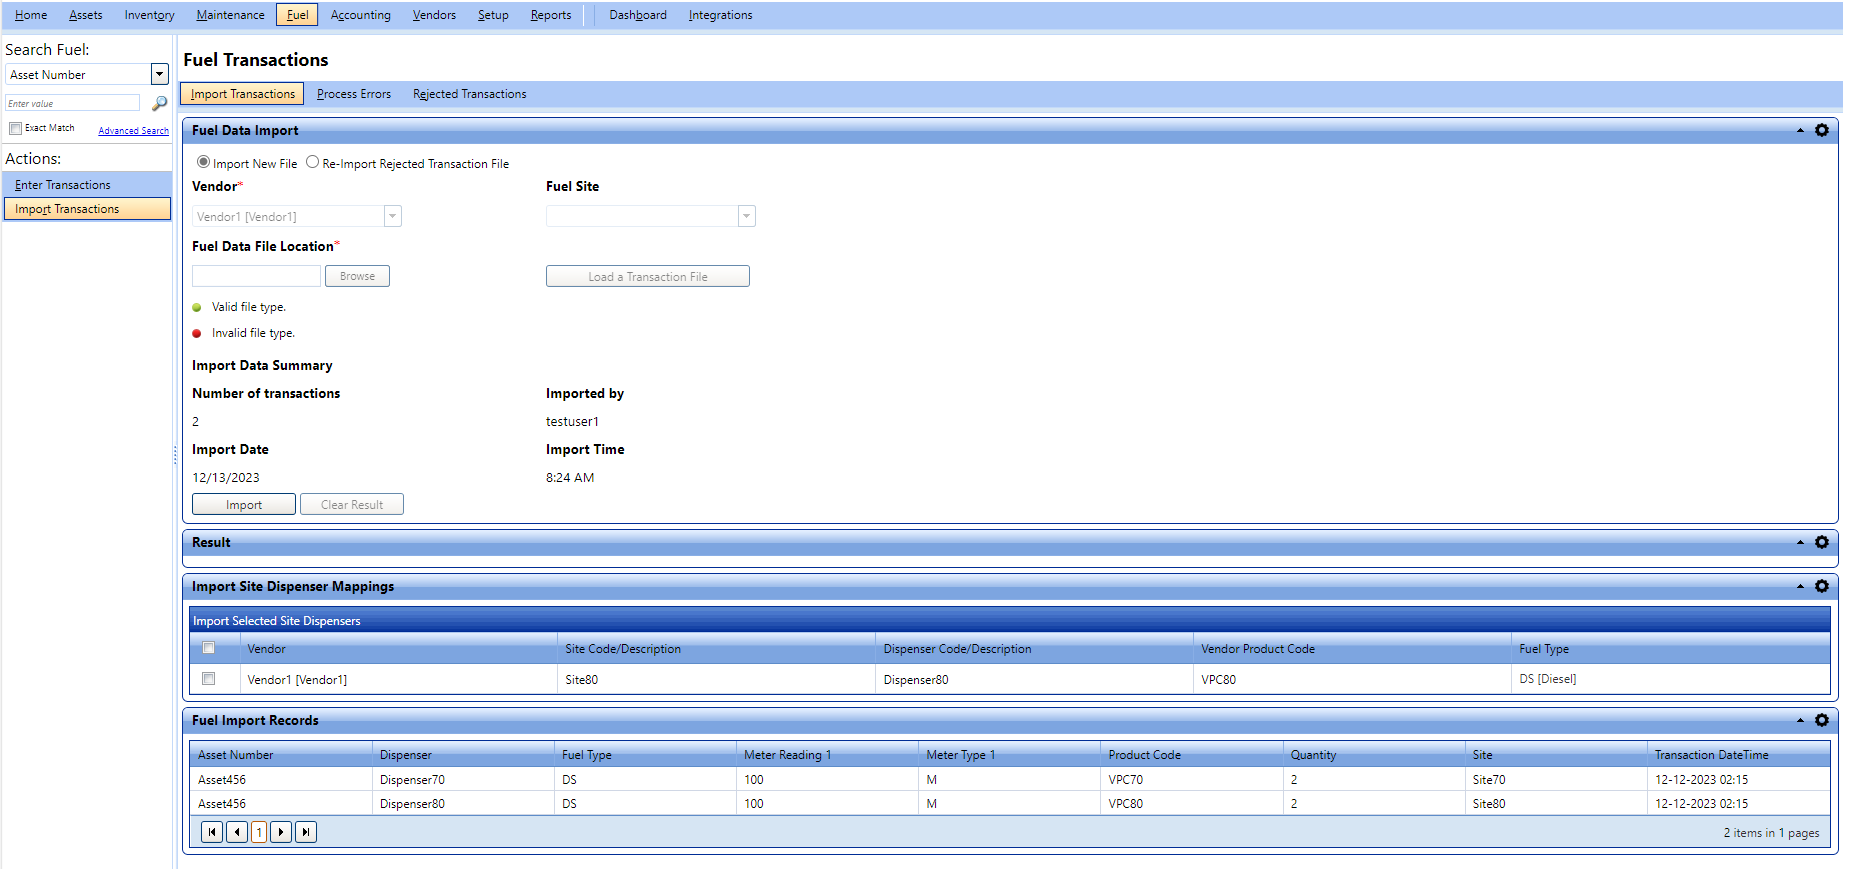Open Fuel Import Records gear settings
The image size is (1855, 869).
pos(1822,720)
